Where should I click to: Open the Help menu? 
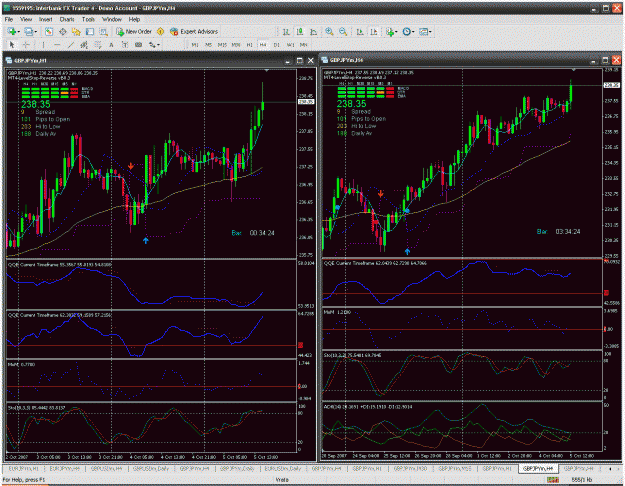pos(134,19)
